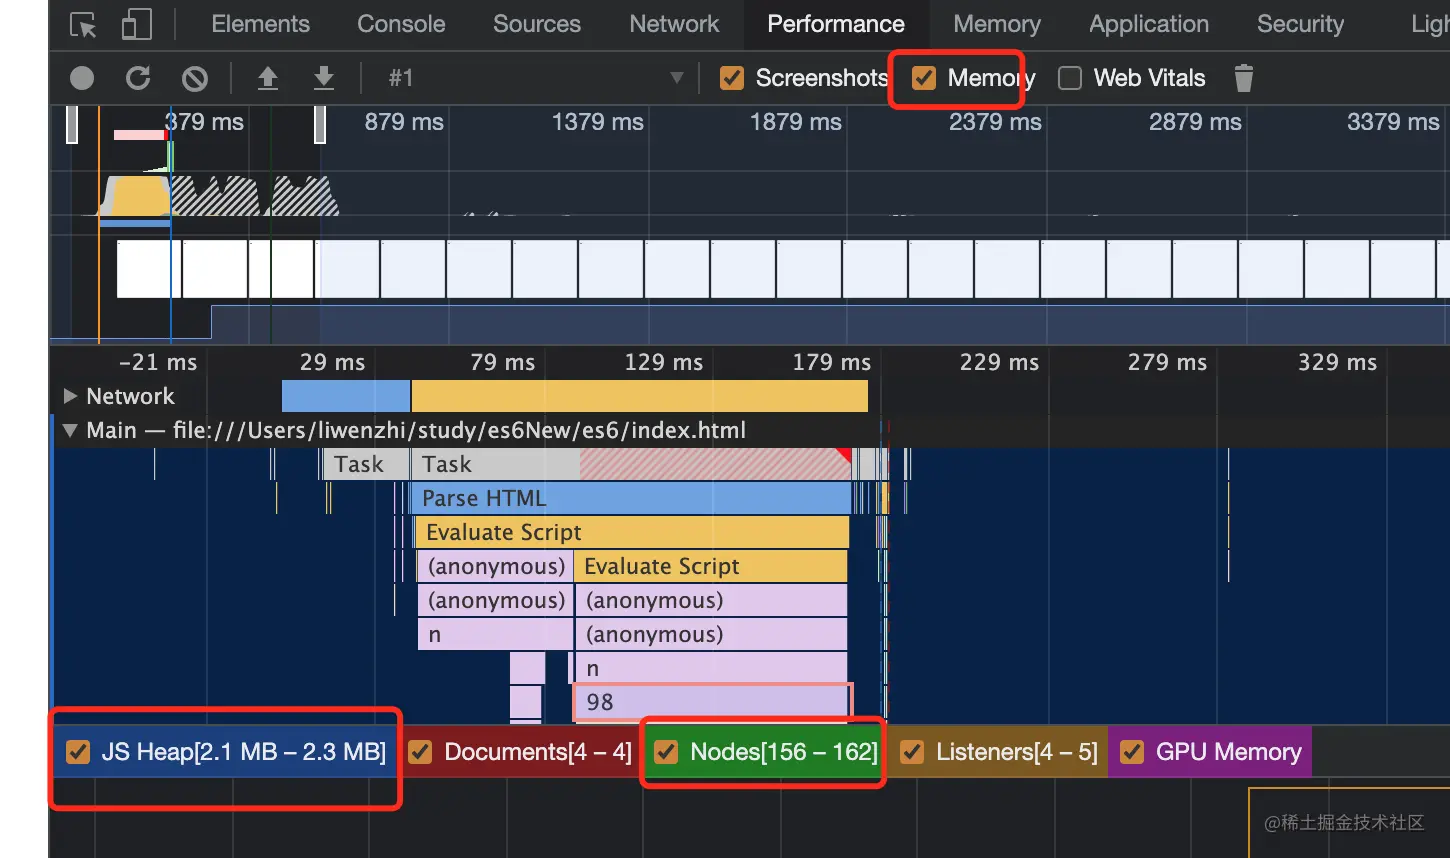Click the reload and profile icon
The image size is (1450, 858).
click(x=138, y=78)
